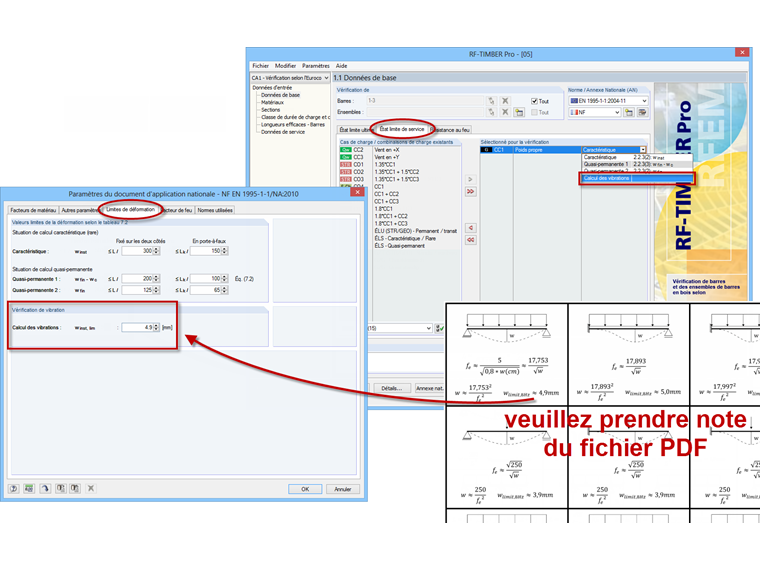Confirm dialog with OK button
The height and width of the screenshot is (570, 760).
click(305, 489)
